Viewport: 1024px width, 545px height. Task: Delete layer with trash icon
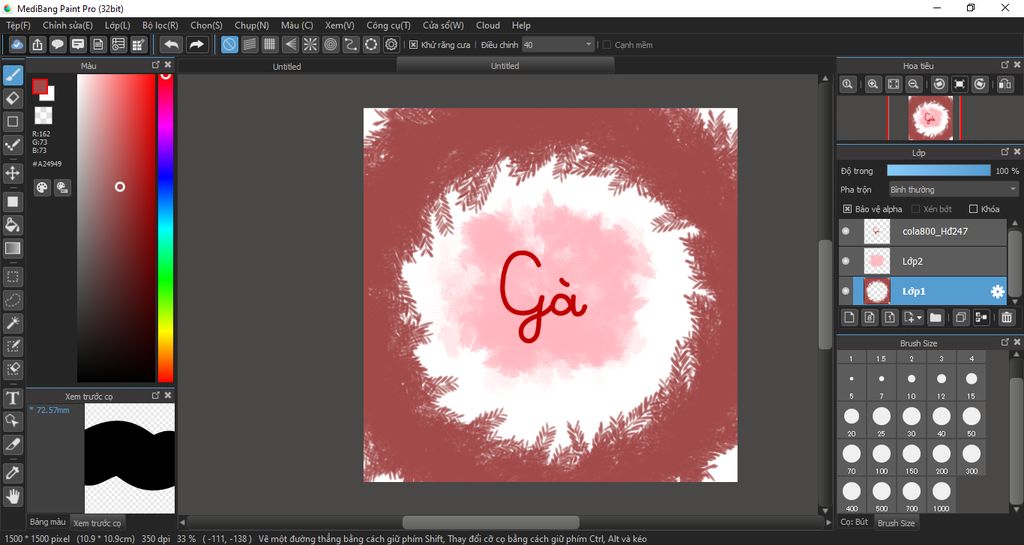point(1006,318)
